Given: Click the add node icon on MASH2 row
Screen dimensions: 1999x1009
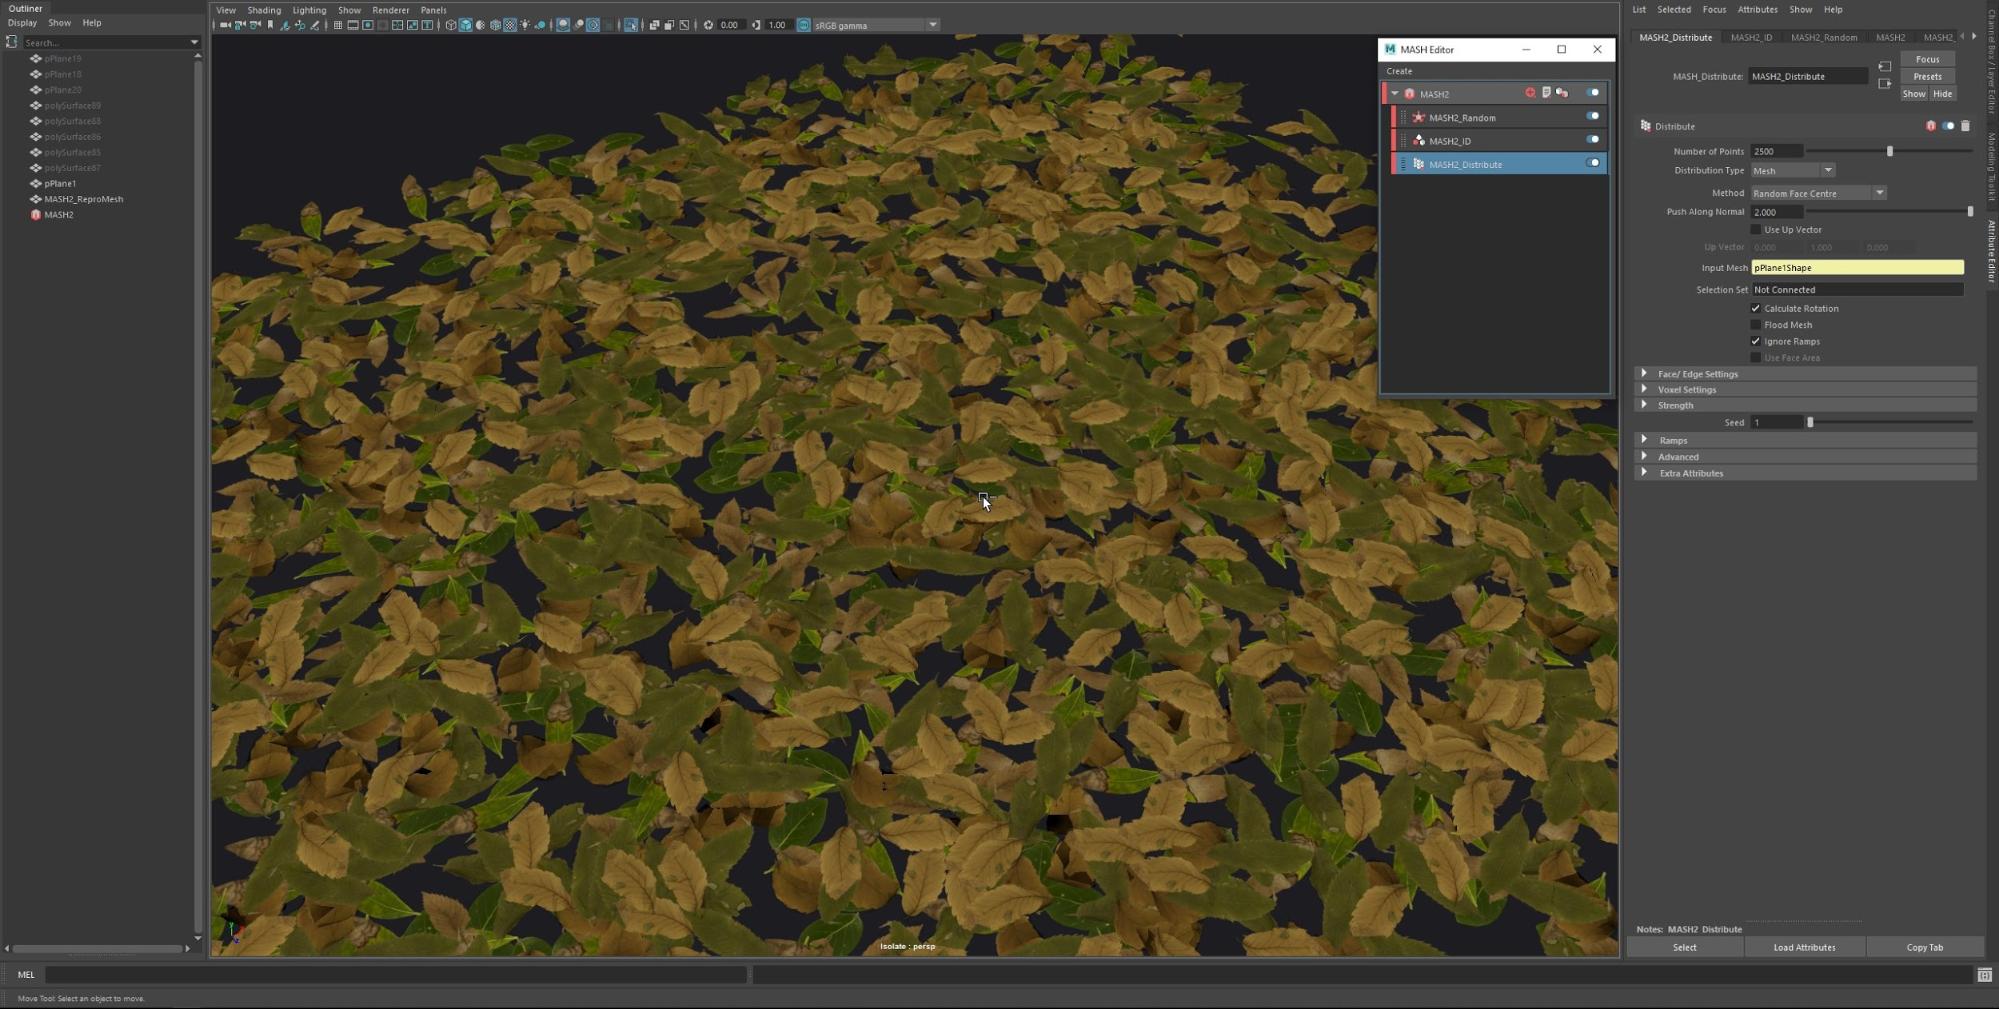Looking at the screenshot, I should point(1530,93).
